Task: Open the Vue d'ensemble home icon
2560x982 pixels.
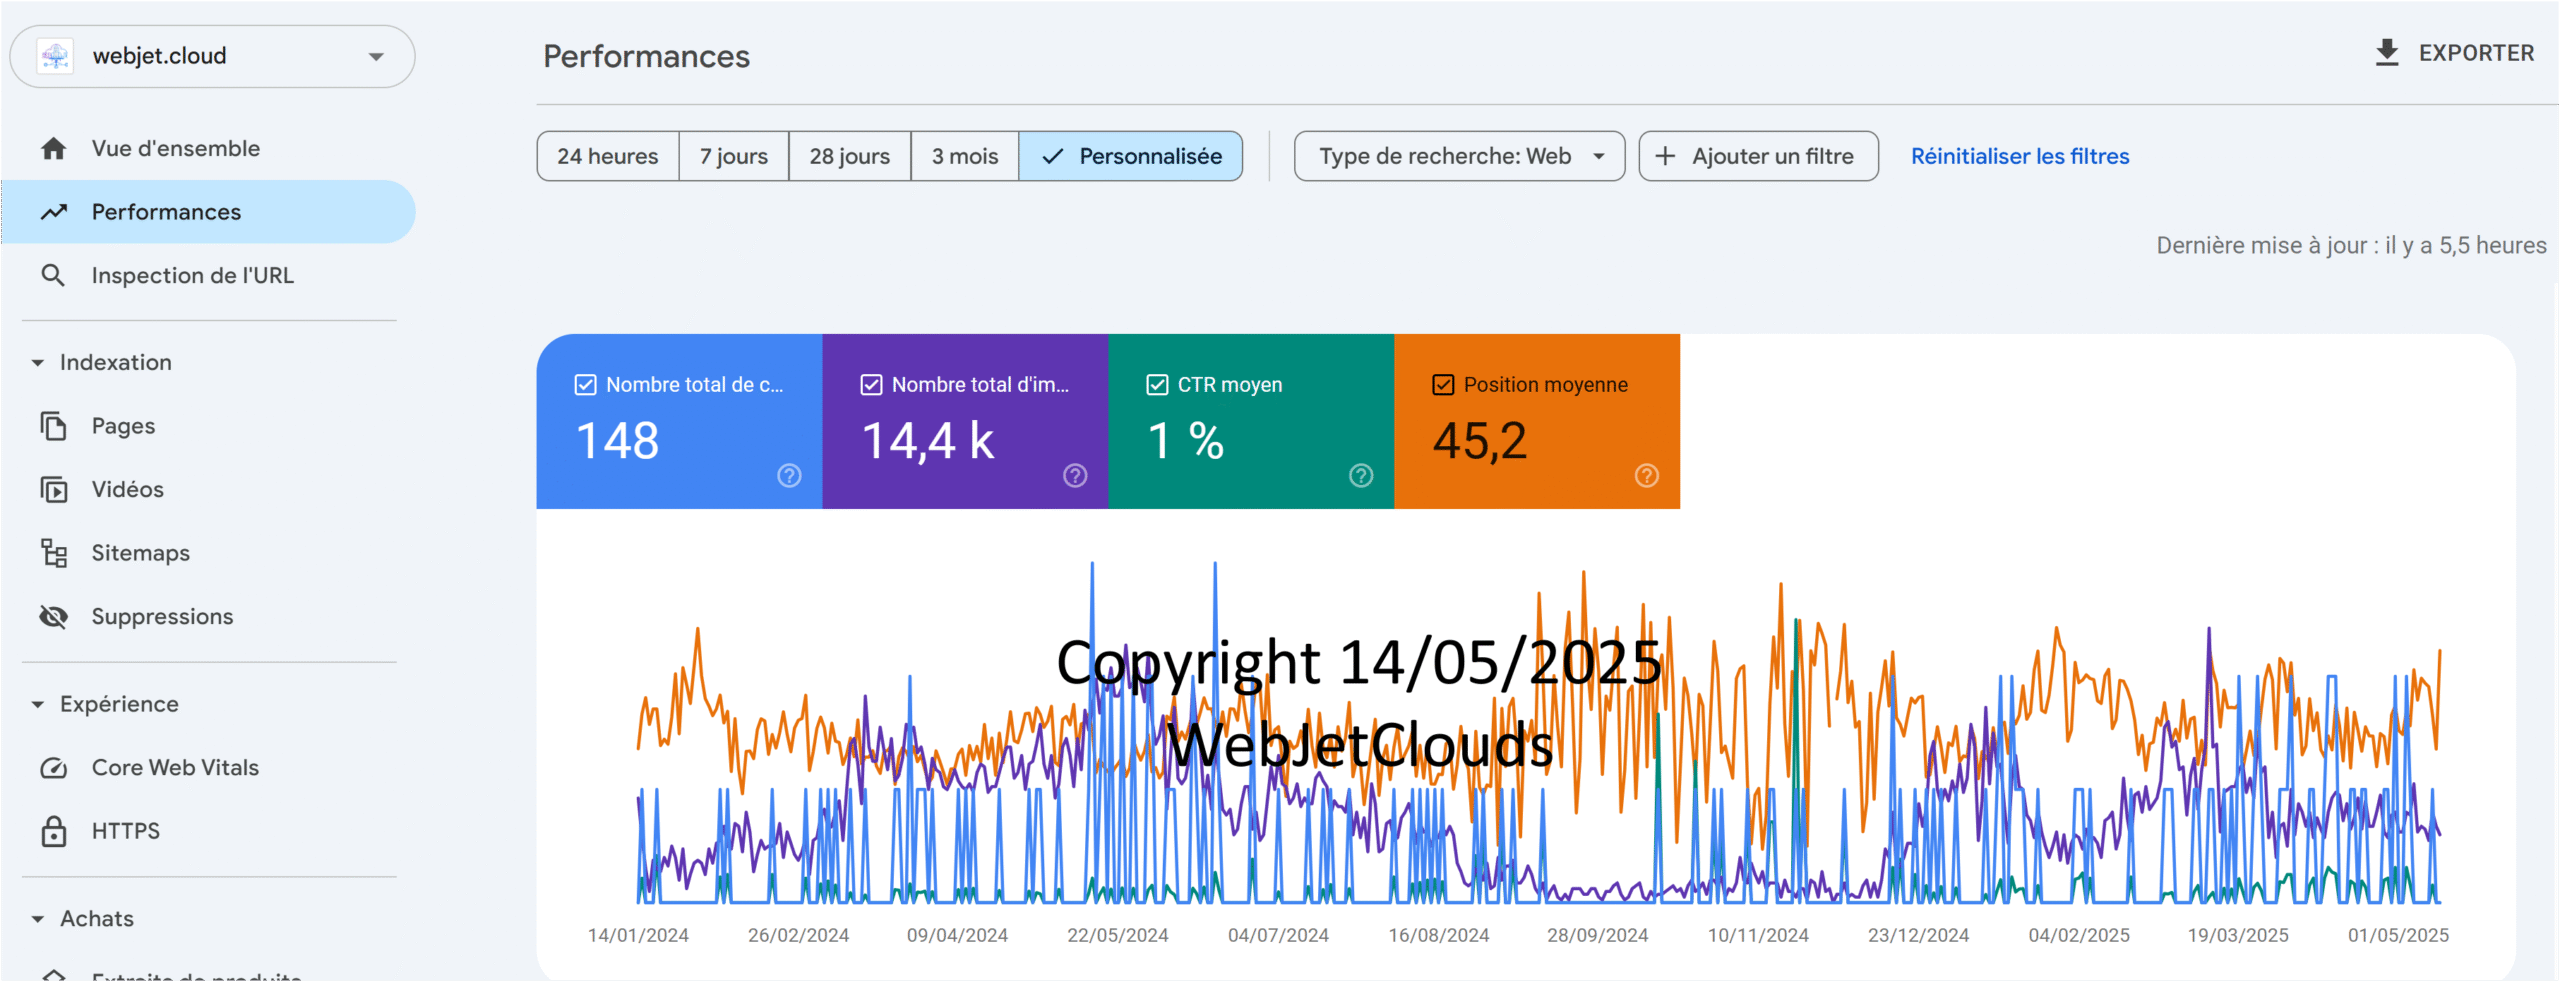Action: tap(54, 149)
